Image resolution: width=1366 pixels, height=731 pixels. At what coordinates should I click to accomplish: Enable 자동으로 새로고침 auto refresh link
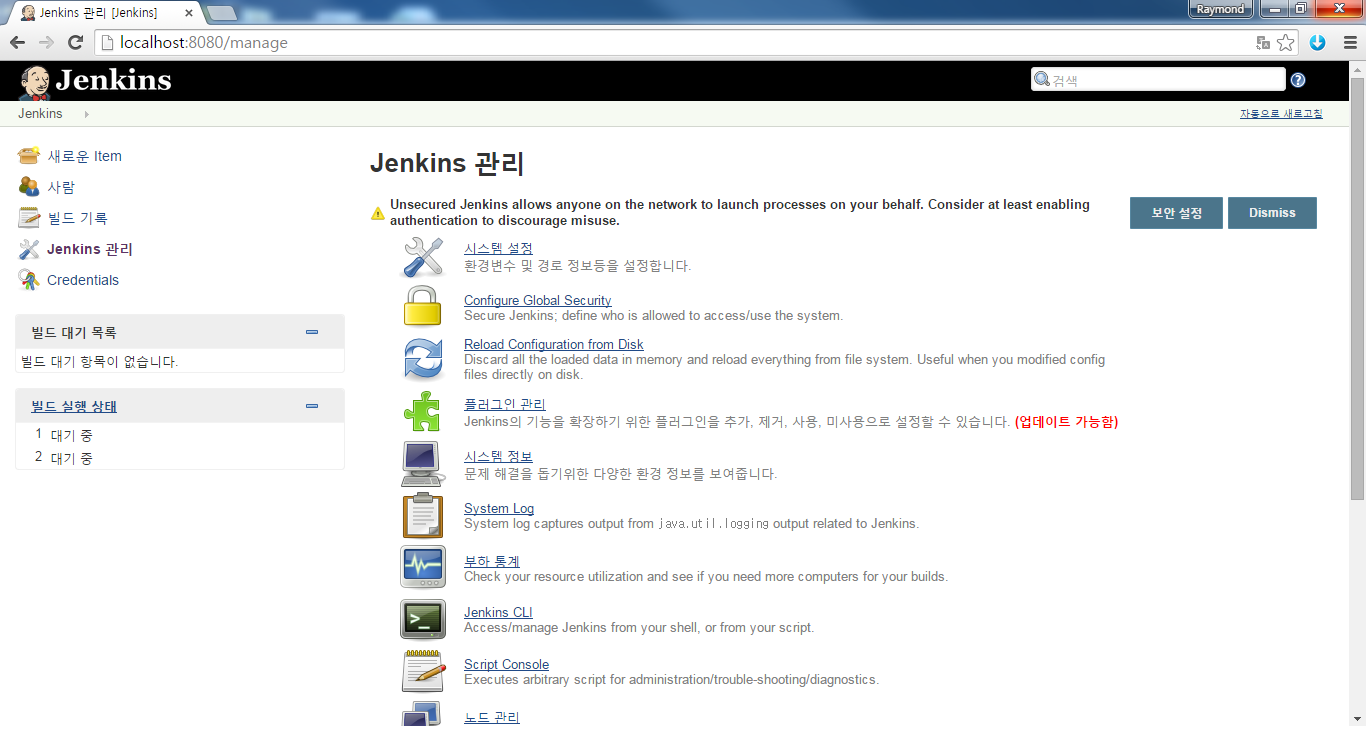coord(1281,114)
